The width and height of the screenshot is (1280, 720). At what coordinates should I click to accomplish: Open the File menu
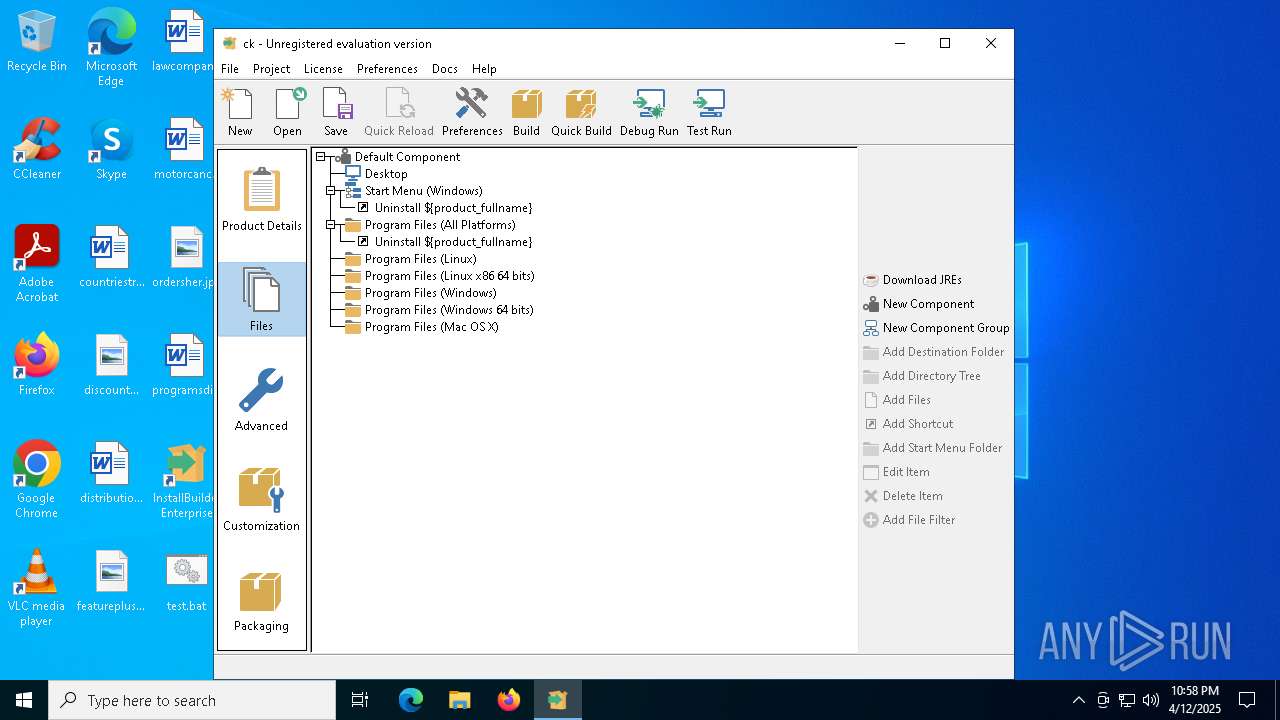click(x=230, y=69)
